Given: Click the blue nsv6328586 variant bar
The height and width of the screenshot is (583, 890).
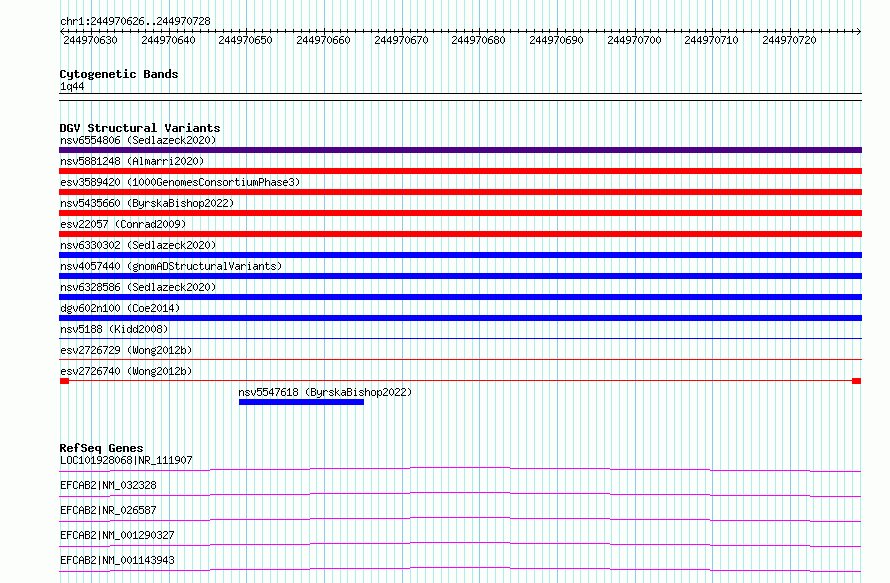Looking at the screenshot, I should point(460,297).
